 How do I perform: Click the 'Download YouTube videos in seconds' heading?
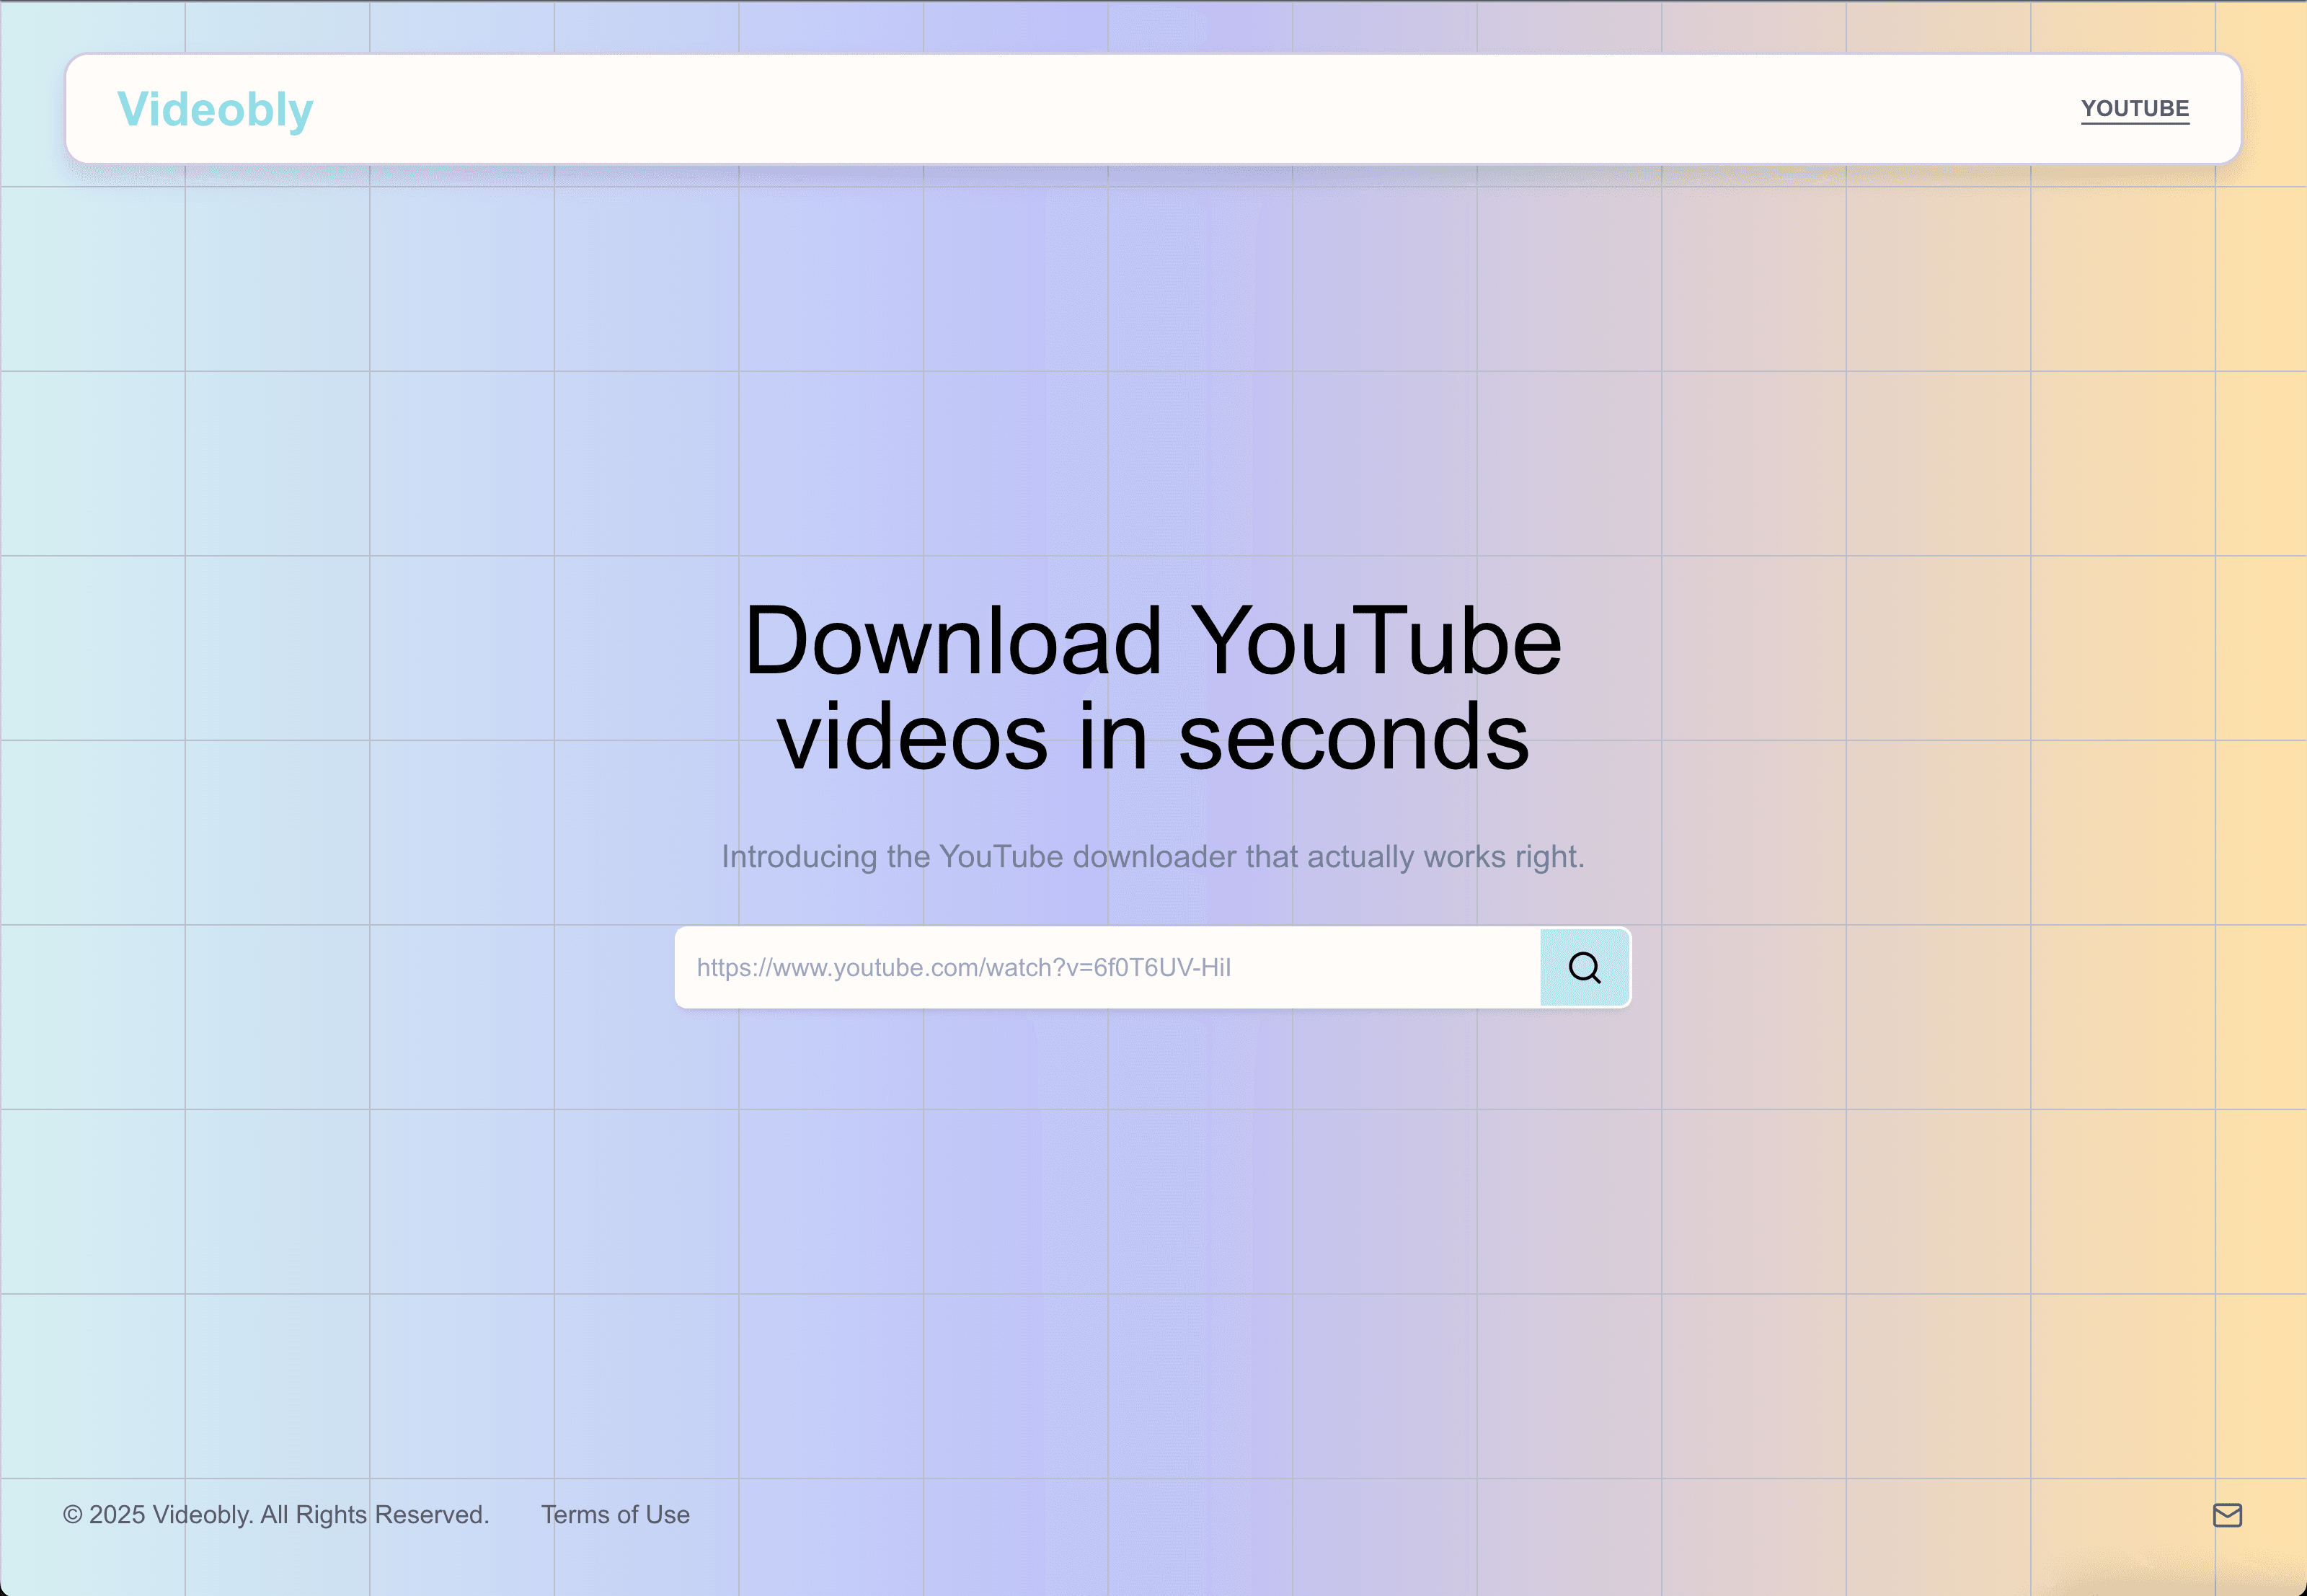point(1153,688)
